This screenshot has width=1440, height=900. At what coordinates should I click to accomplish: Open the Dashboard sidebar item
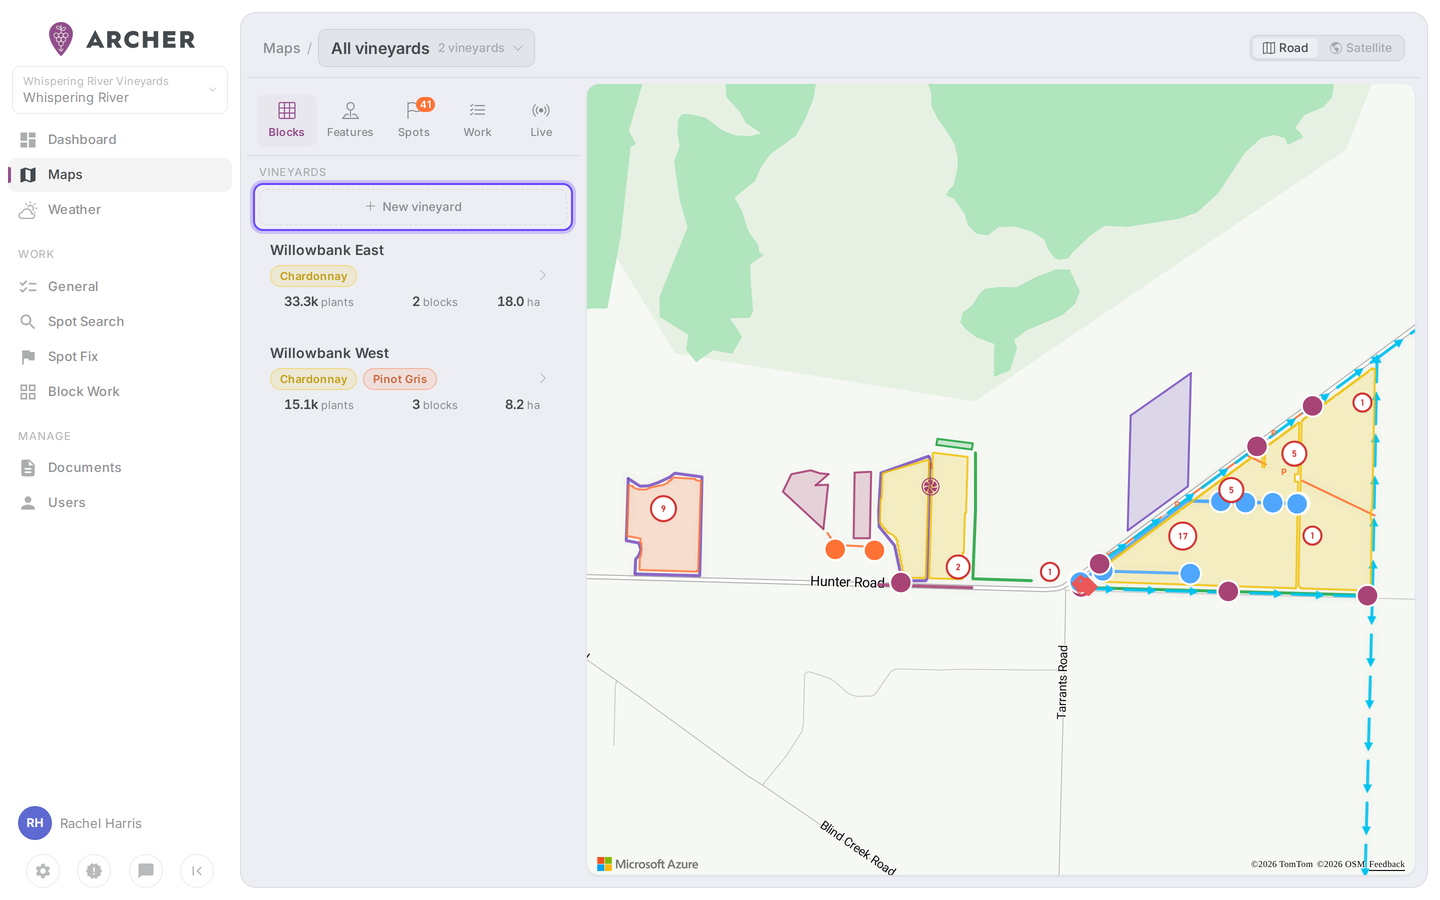(x=120, y=140)
